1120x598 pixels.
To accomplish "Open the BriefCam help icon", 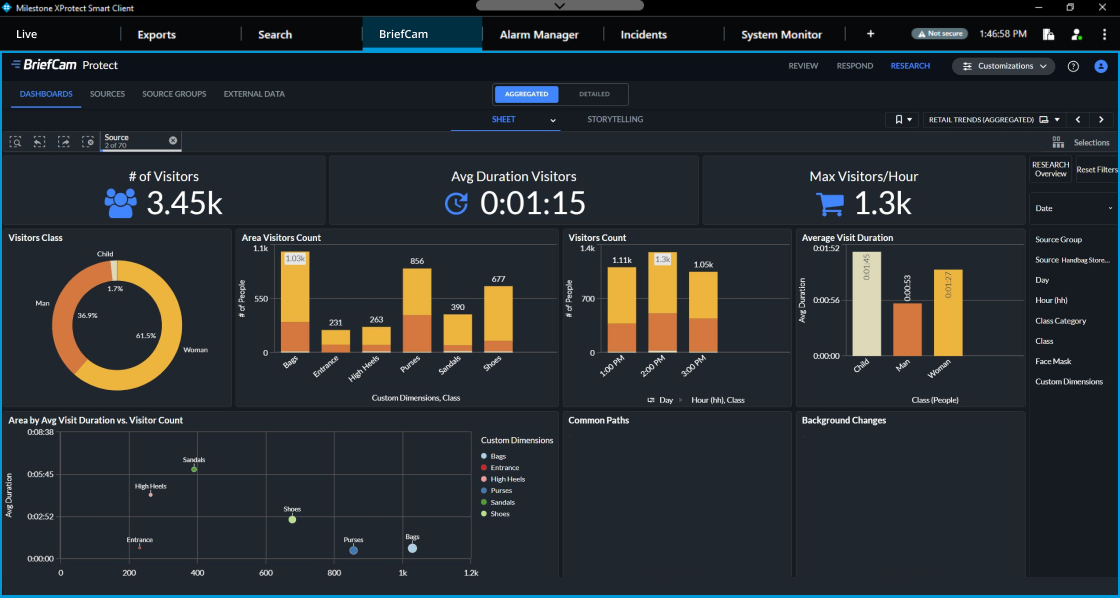I will pos(1073,66).
